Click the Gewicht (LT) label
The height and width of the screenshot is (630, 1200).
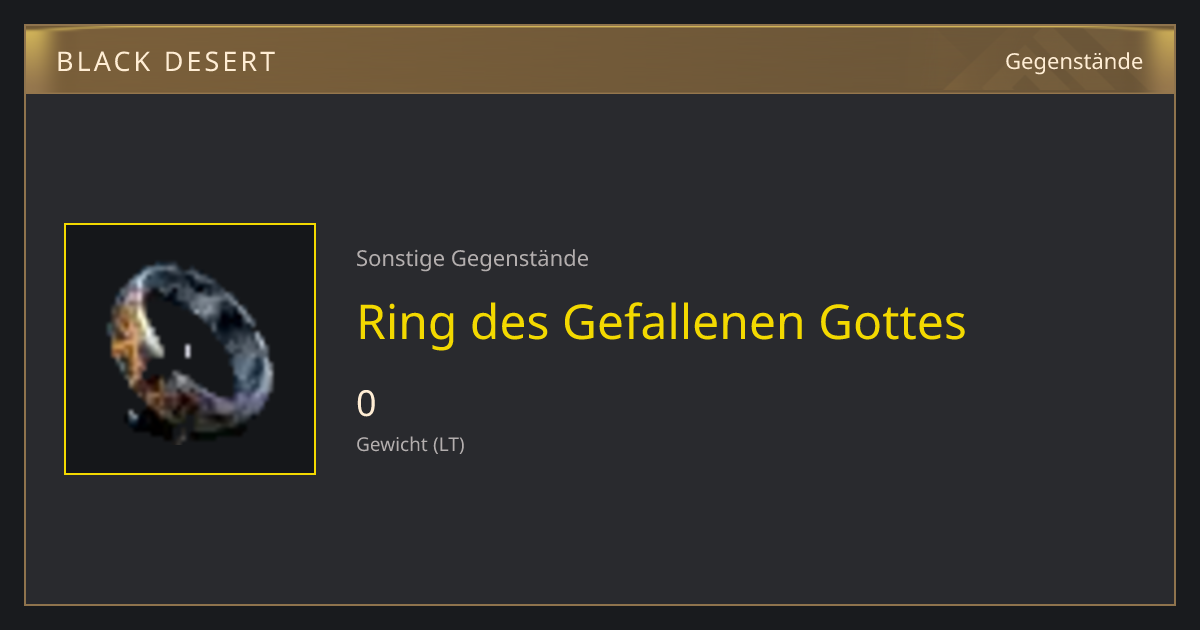coord(410,445)
